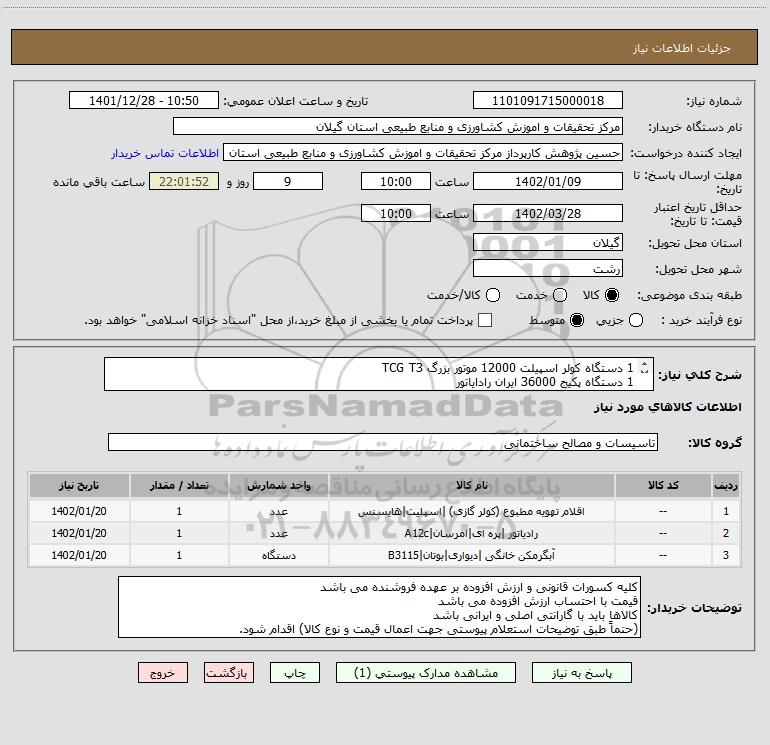Open 'مشاهده مدارک پیوستی (1)' attachments

pyautogui.click(x=426, y=672)
